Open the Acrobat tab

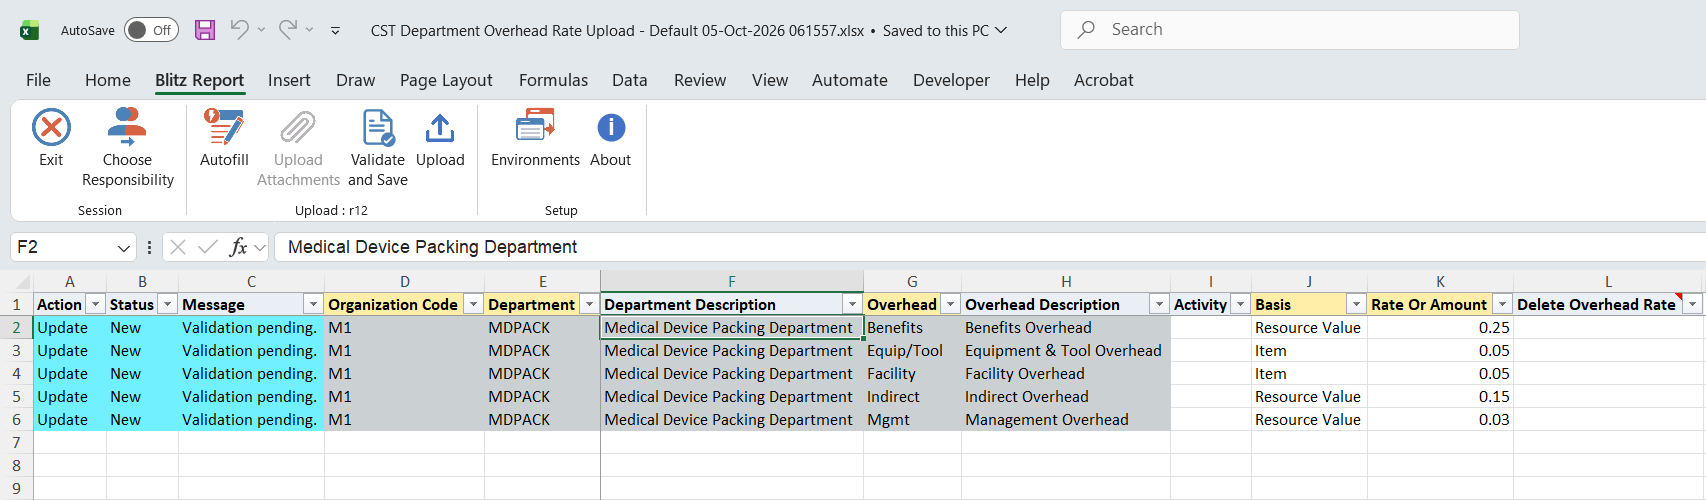click(1104, 80)
